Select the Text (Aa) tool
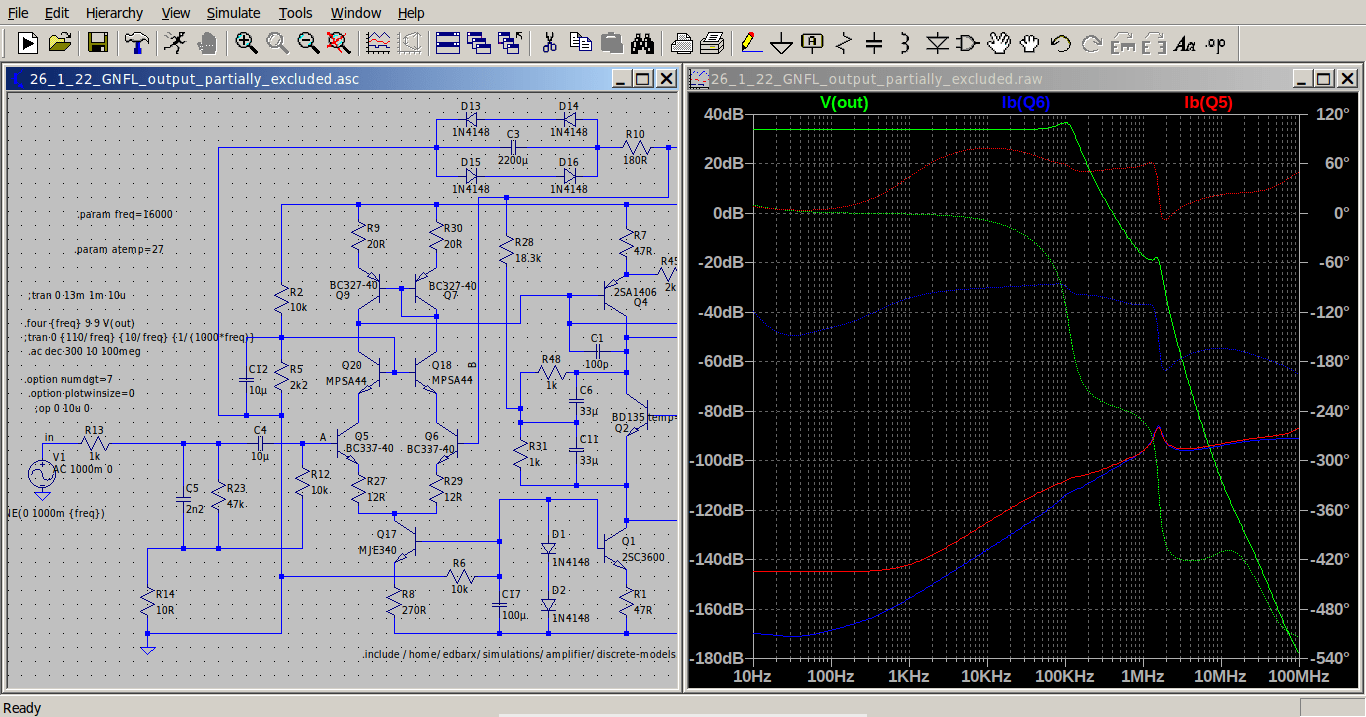Viewport: 1366px width, 717px height. click(x=1185, y=43)
